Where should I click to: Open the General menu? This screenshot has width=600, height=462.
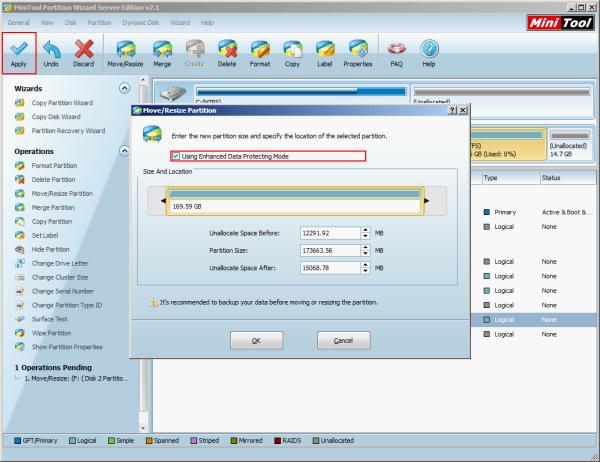(18, 23)
